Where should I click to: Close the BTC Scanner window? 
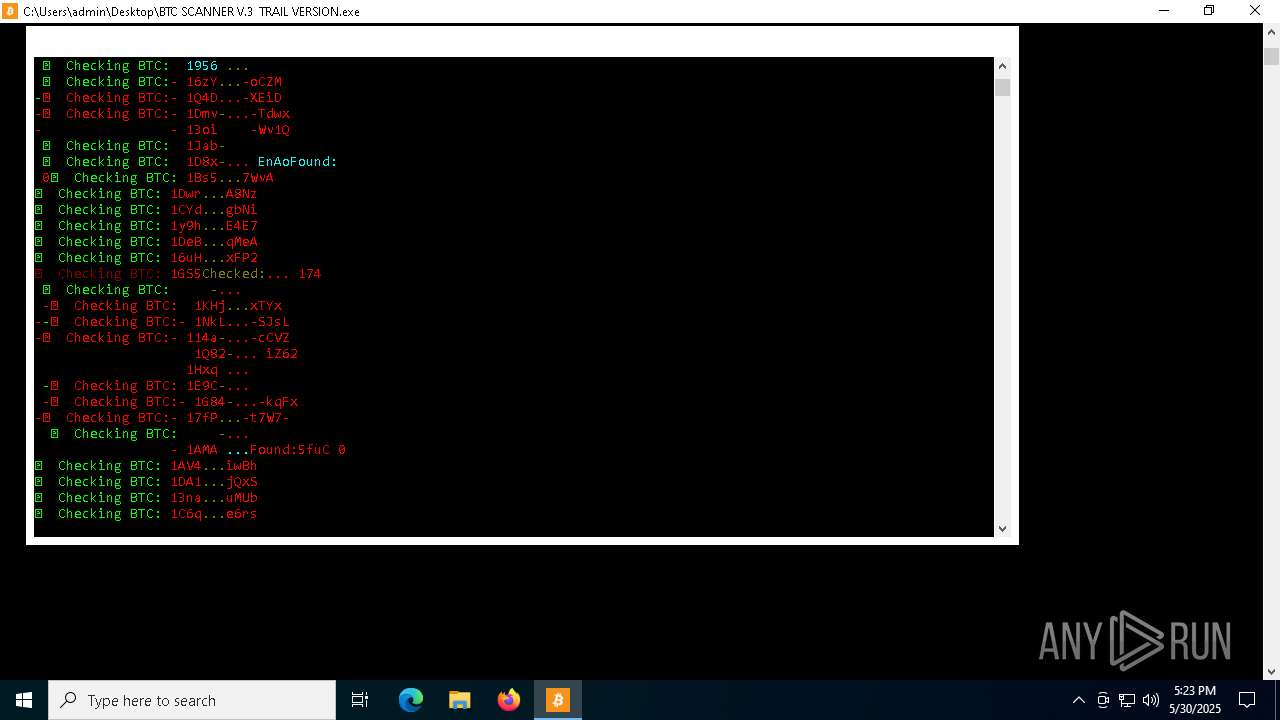point(1256,11)
